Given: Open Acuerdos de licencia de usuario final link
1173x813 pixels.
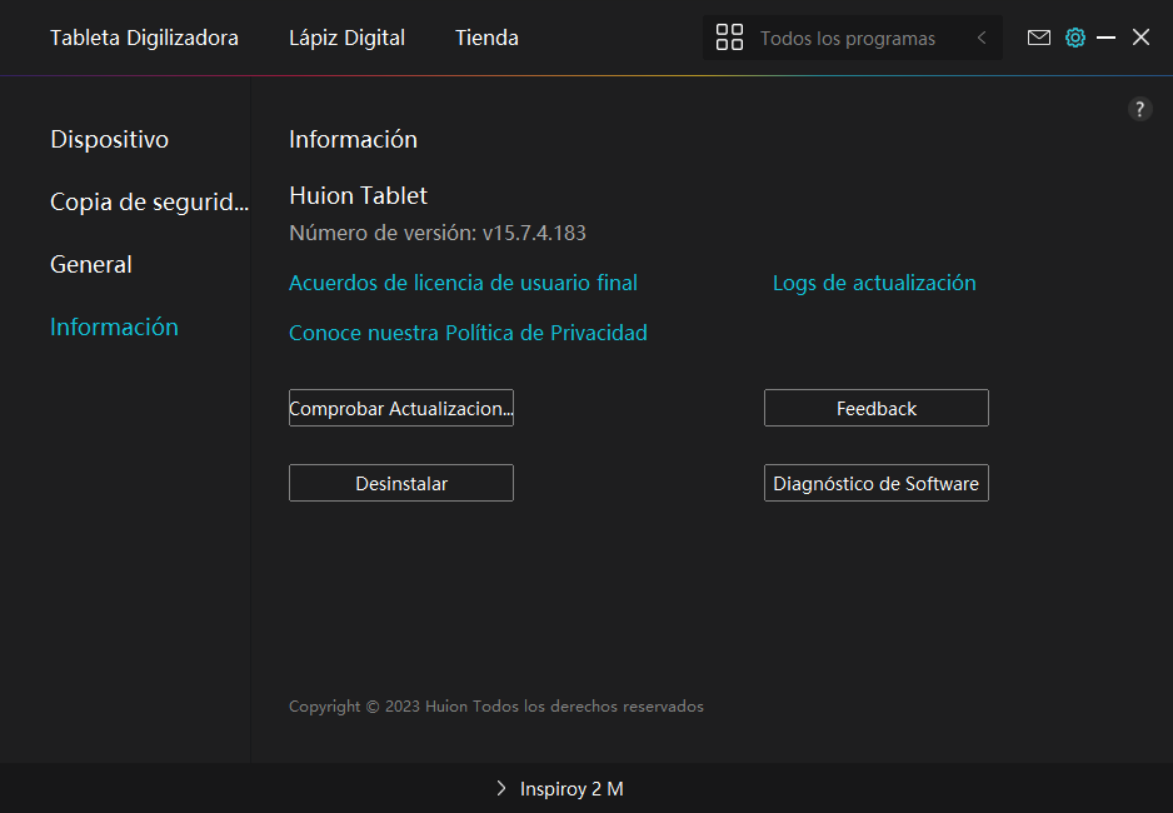Looking at the screenshot, I should pyautogui.click(x=463, y=283).
